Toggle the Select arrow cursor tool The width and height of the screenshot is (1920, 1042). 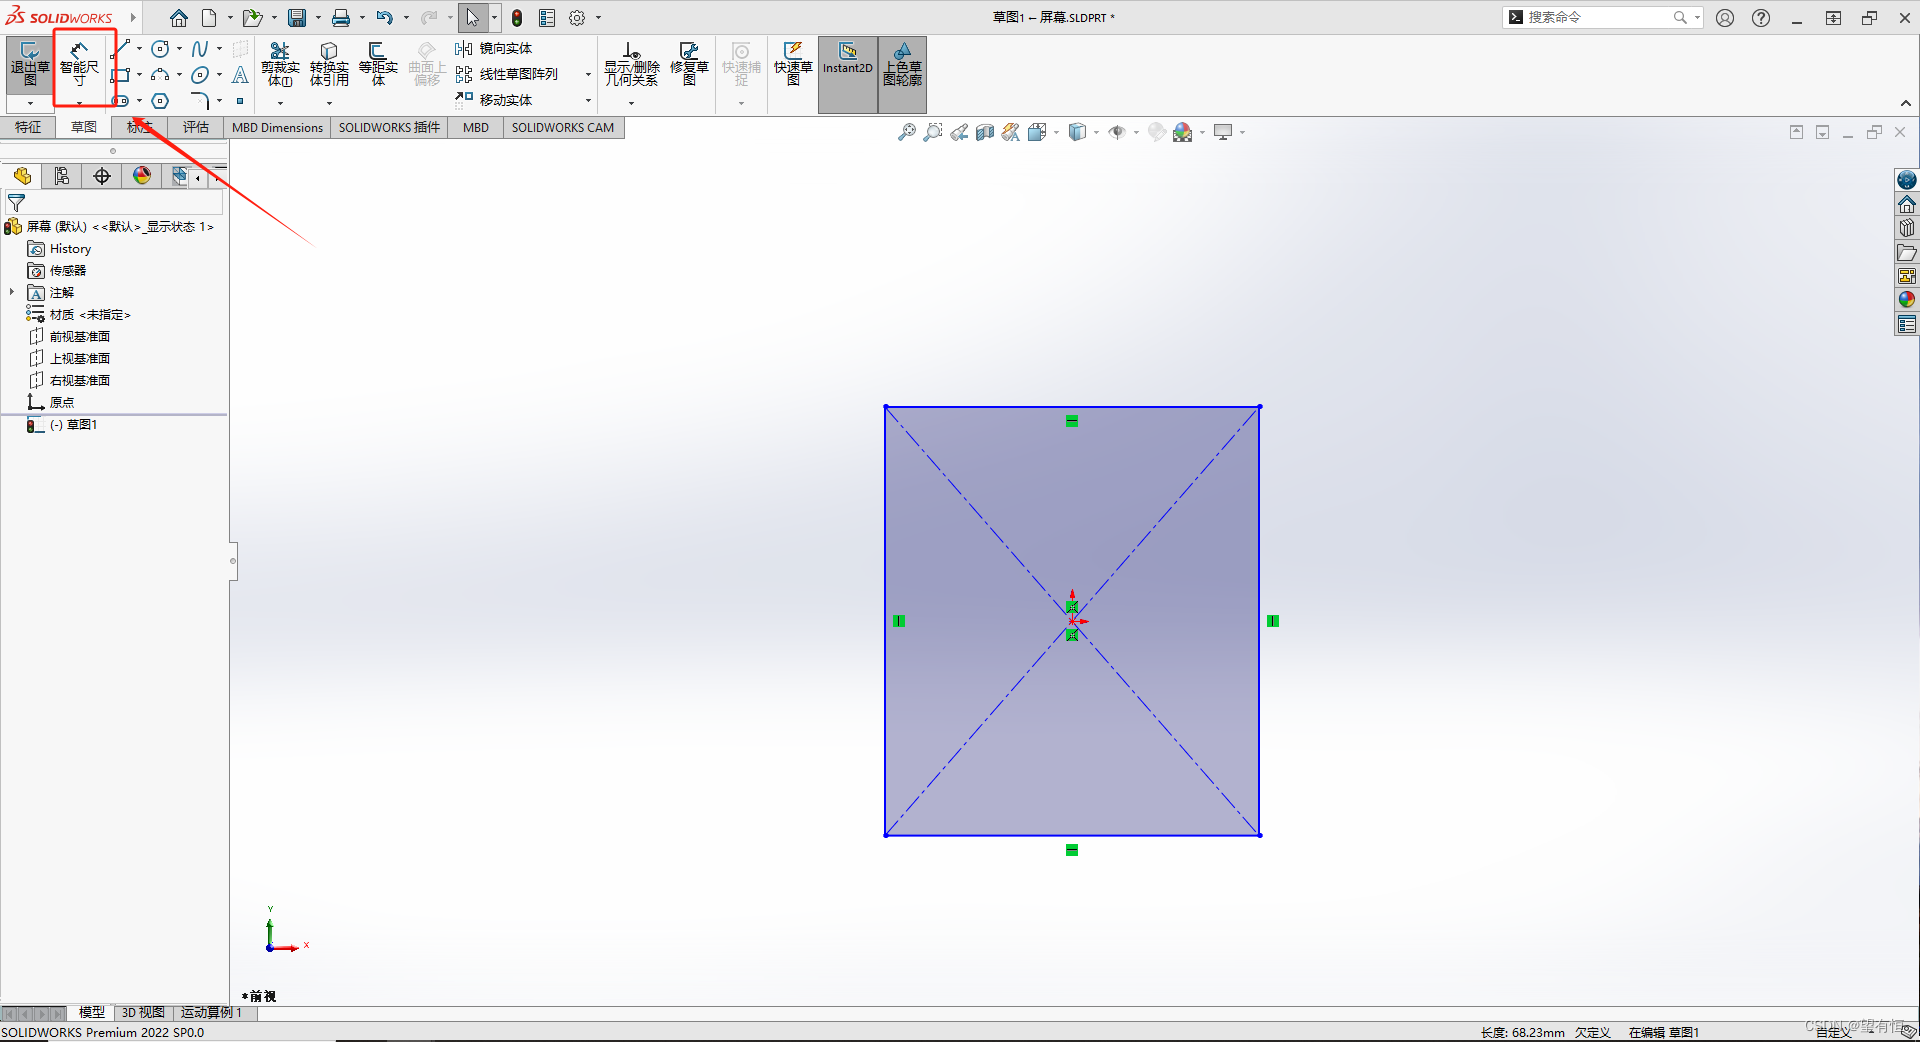tap(473, 18)
